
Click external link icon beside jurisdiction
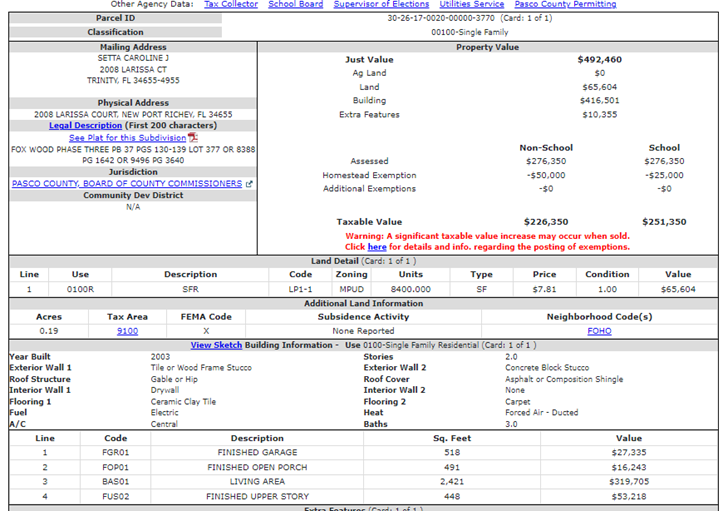[249, 184]
